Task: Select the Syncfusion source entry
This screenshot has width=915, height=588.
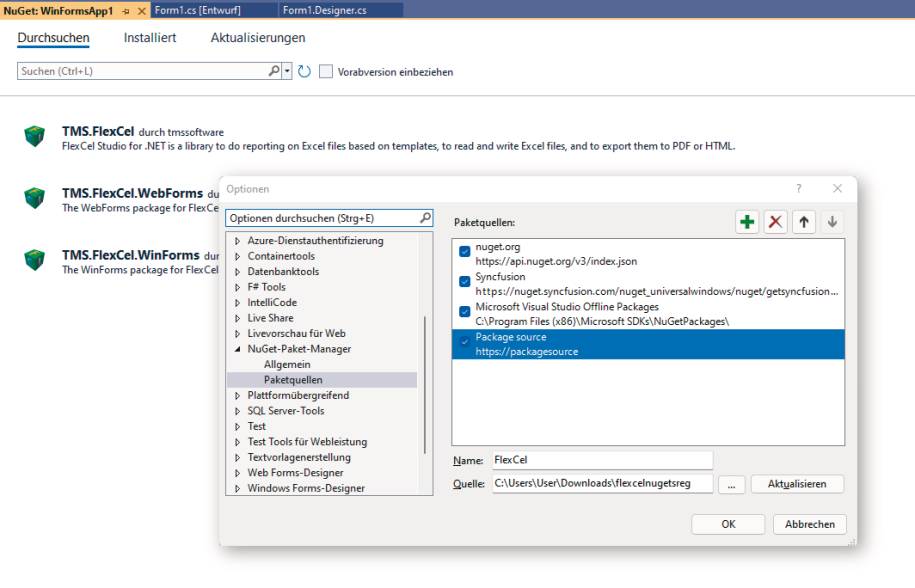Action: click(648, 284)
